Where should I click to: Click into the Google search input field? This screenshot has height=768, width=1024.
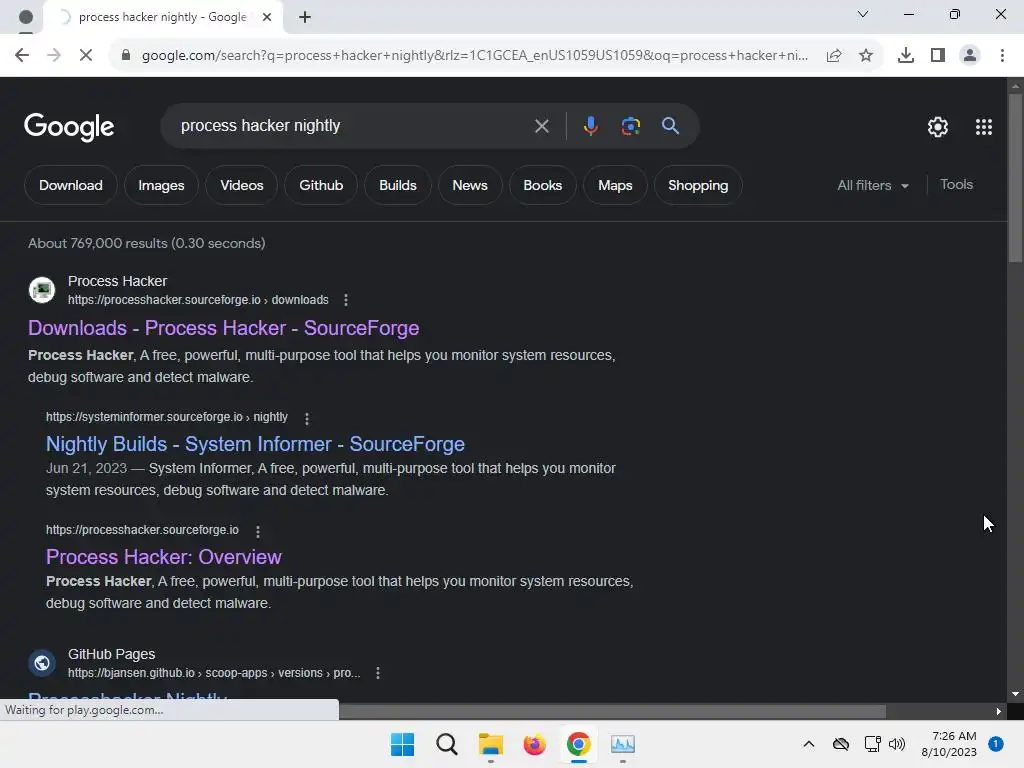(353, 126)
